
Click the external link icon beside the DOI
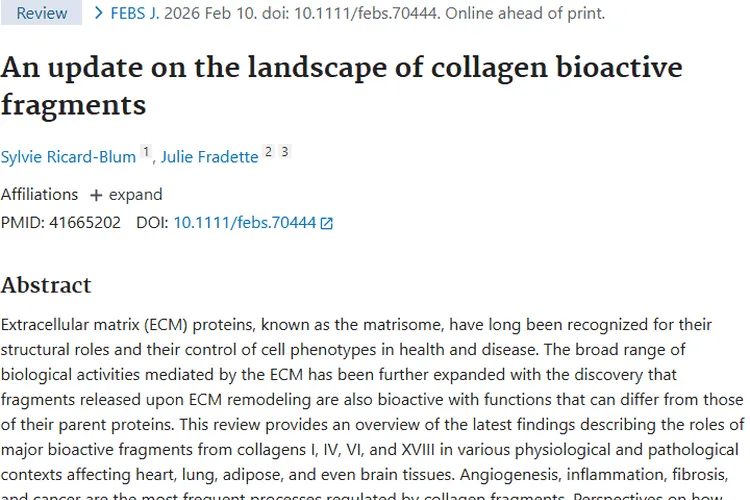tap(326, 223)
